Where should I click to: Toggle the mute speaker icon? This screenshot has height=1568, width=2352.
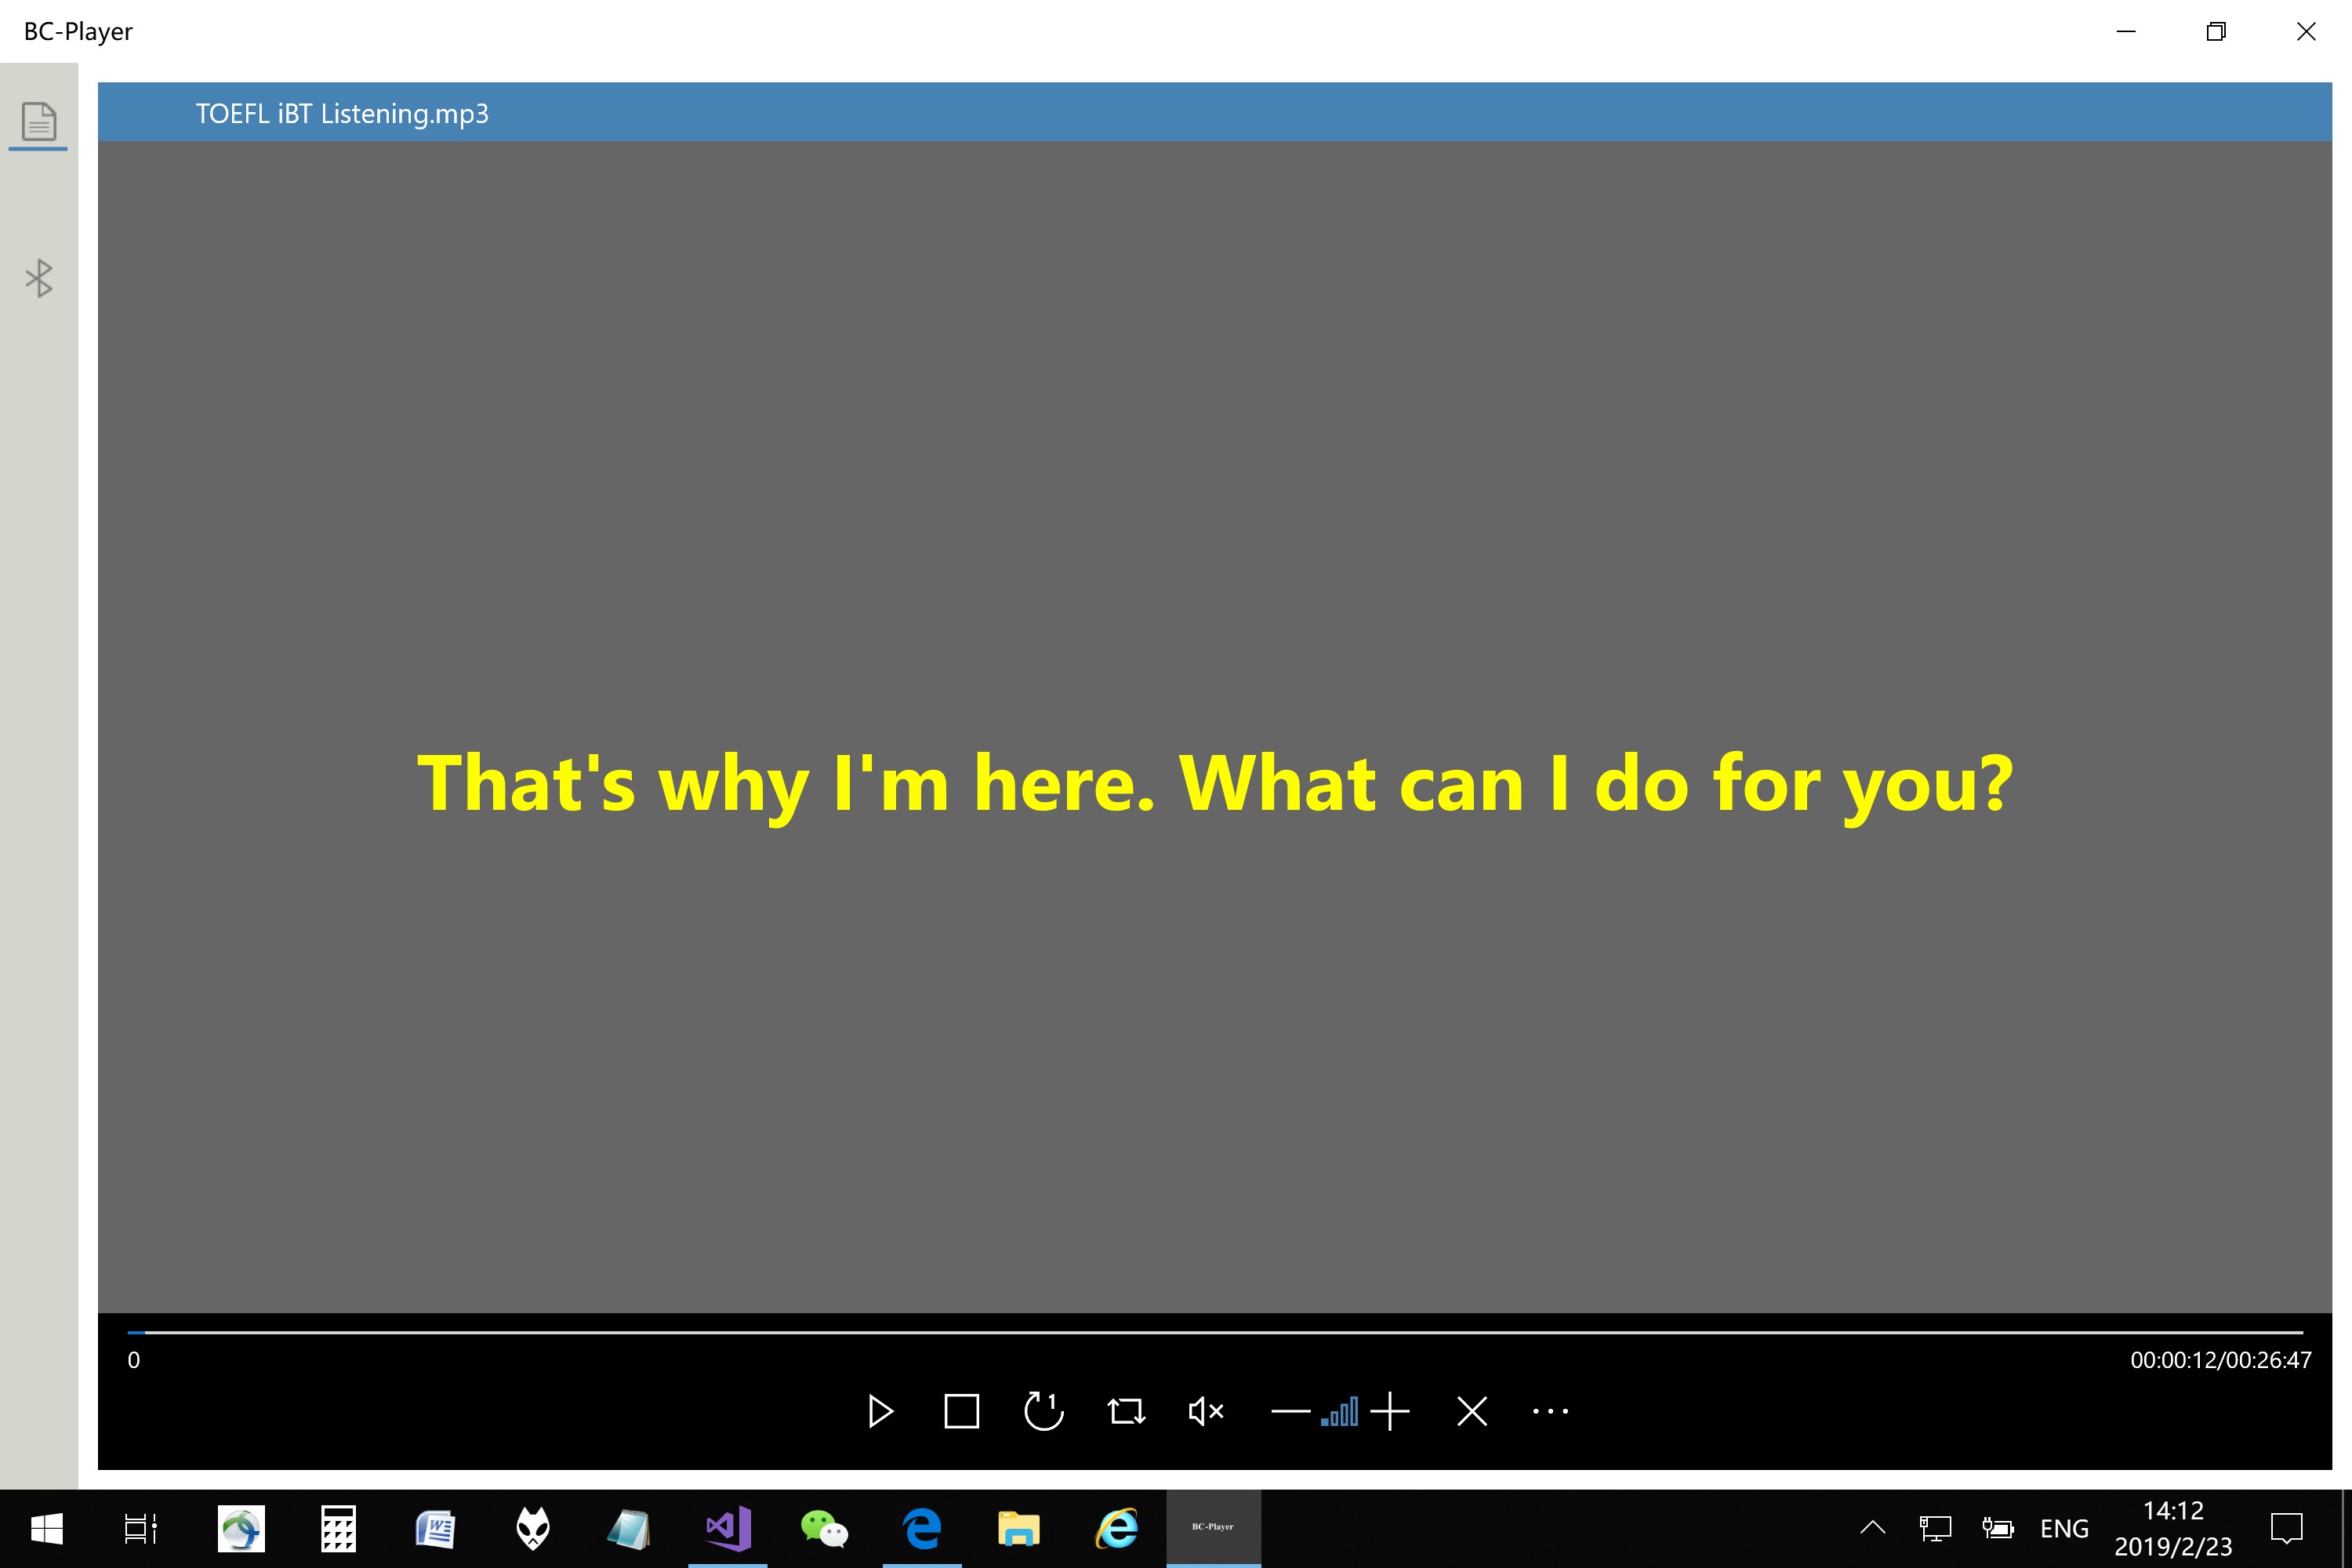(1206, 1411)
